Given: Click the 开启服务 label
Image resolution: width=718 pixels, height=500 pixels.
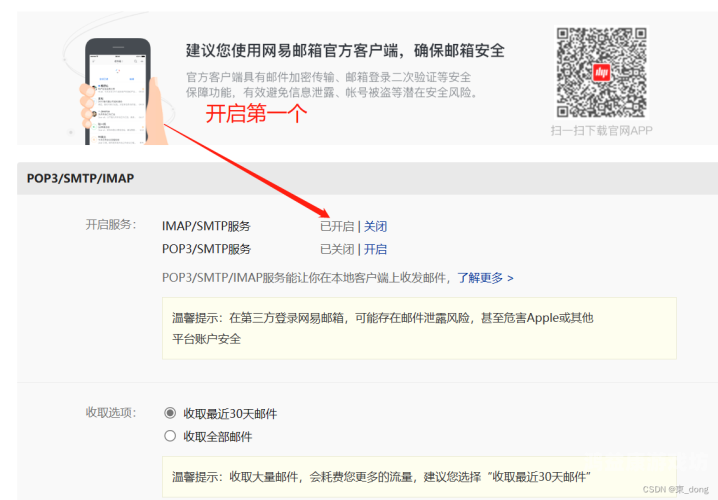Looking at the screenshot, I should coord(111,224).
